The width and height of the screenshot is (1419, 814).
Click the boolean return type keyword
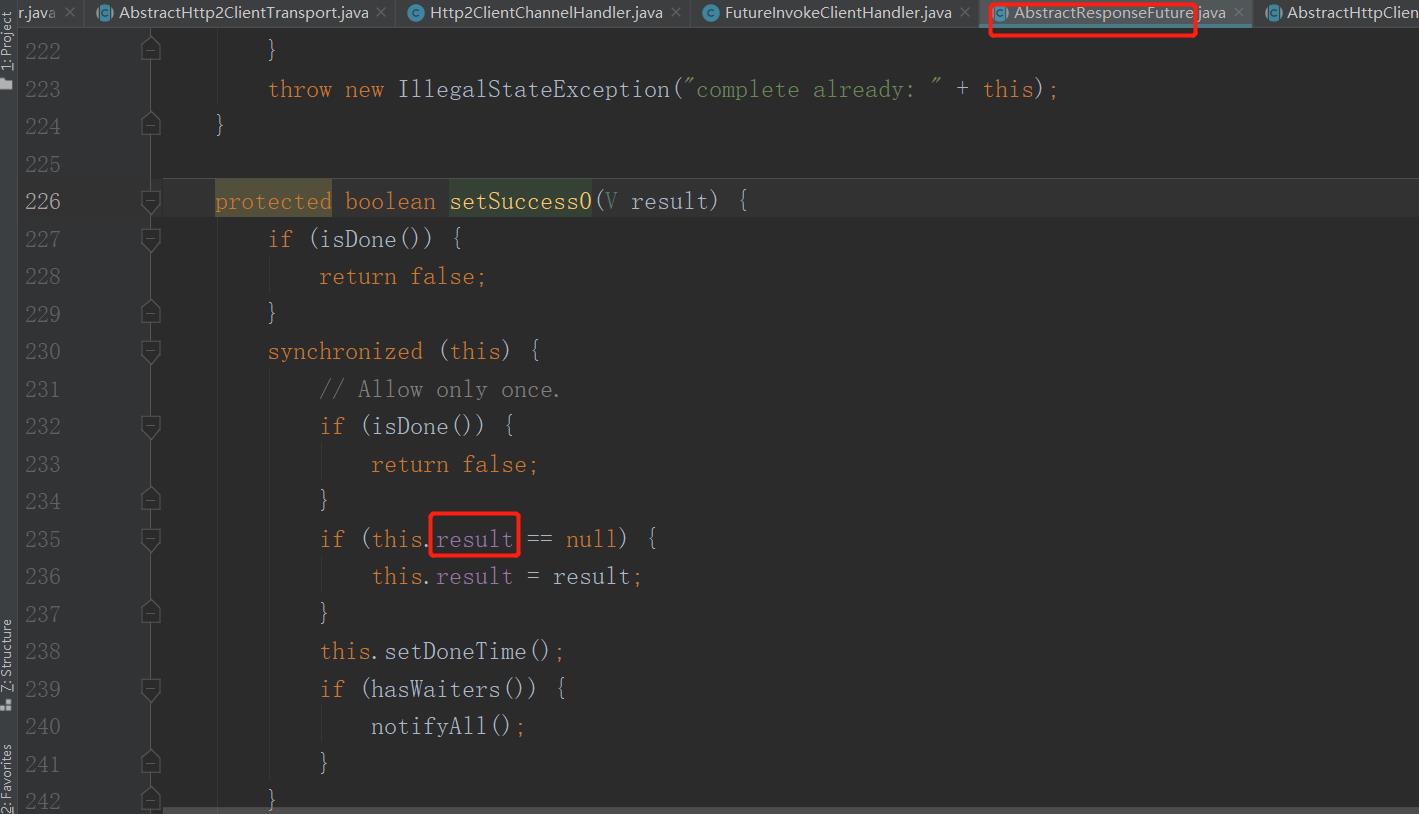pyautogui.click(x=390, y=202)
